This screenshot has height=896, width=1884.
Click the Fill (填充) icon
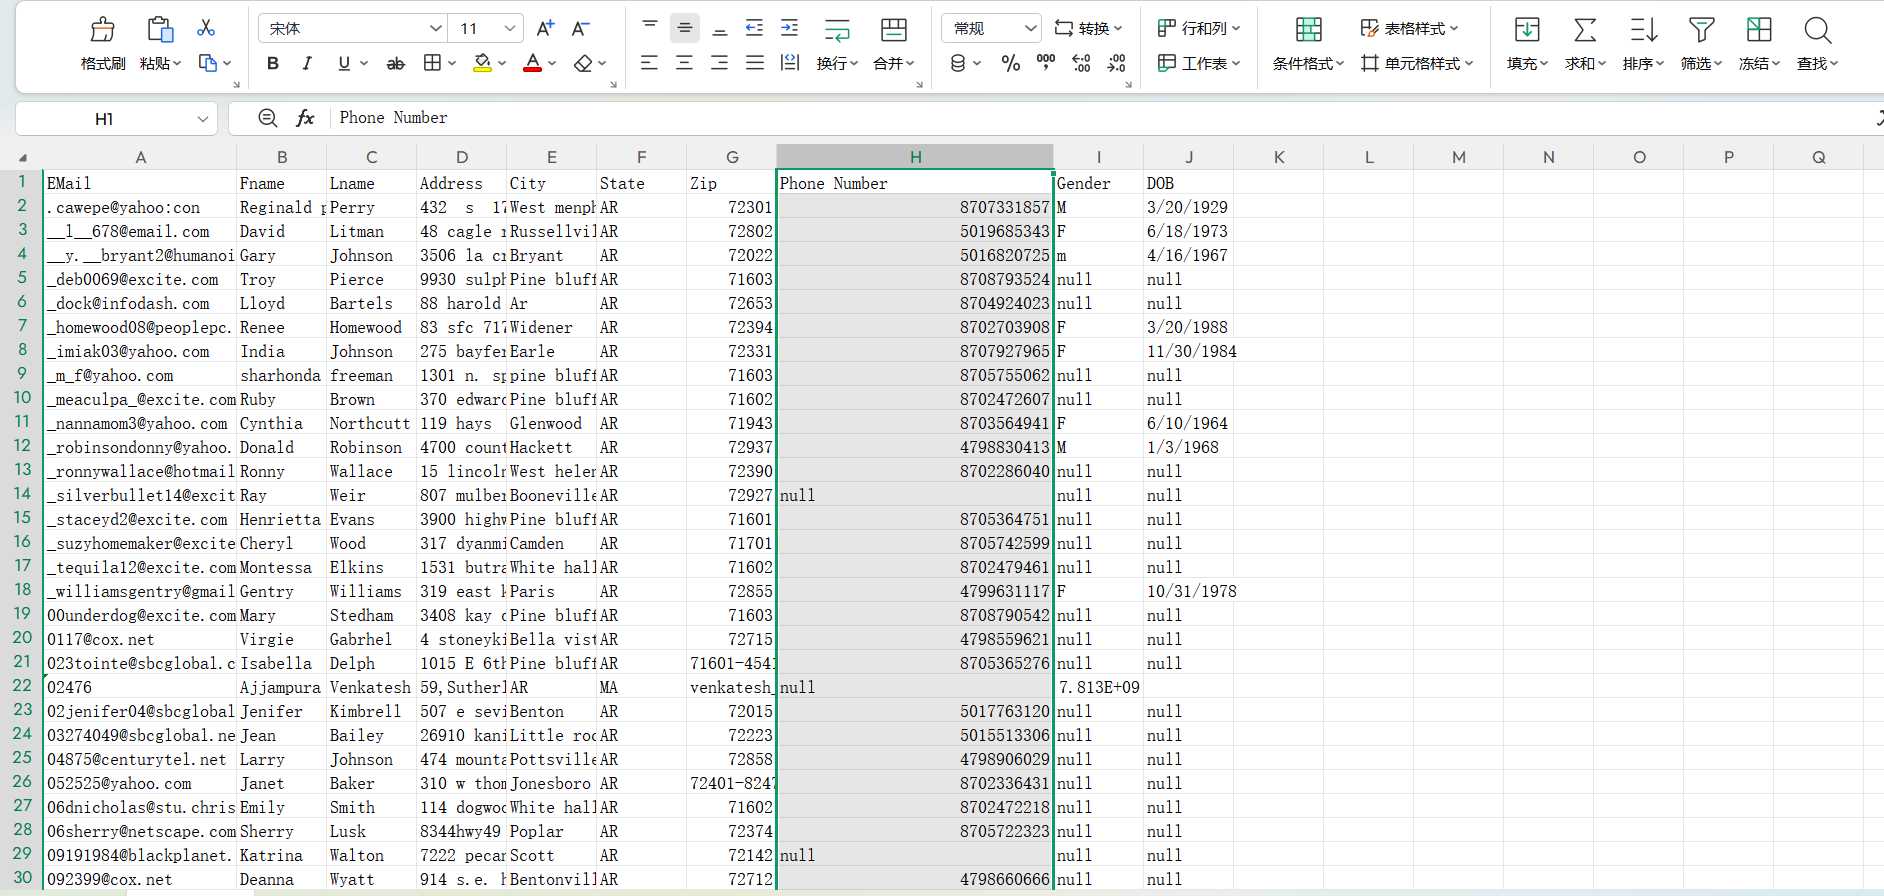point(1527,30)
